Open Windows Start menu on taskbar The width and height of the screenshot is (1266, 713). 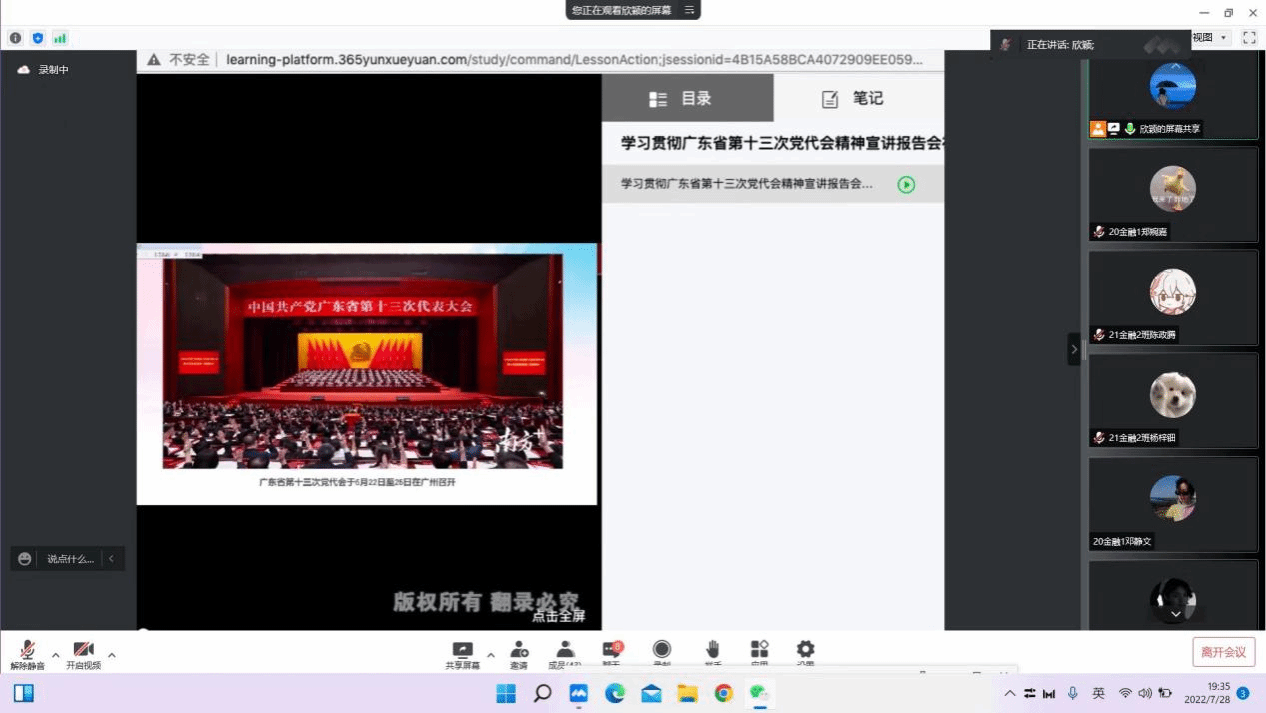click(506, 693)
